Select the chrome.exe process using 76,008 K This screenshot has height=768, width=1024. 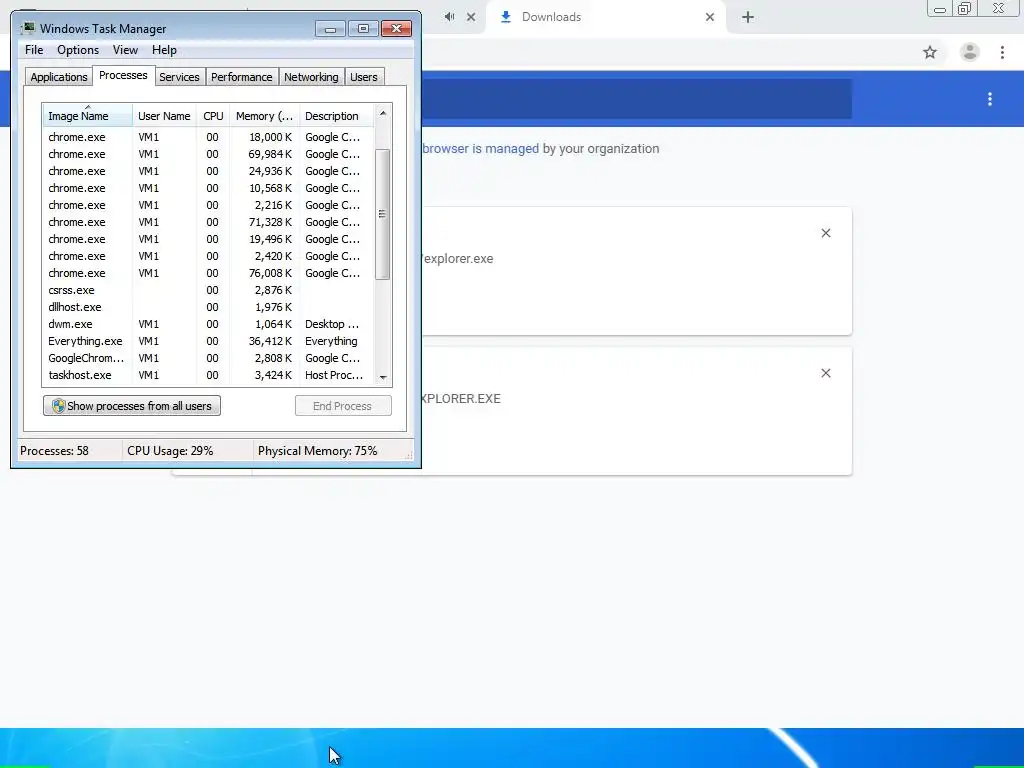pyautogui.click(x=208, y=273)
